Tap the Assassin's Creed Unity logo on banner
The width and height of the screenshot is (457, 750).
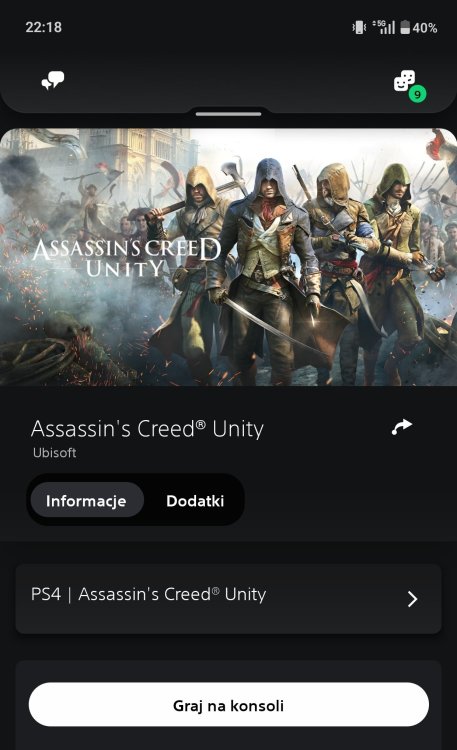pyautogui.click(x=127, y=257)
